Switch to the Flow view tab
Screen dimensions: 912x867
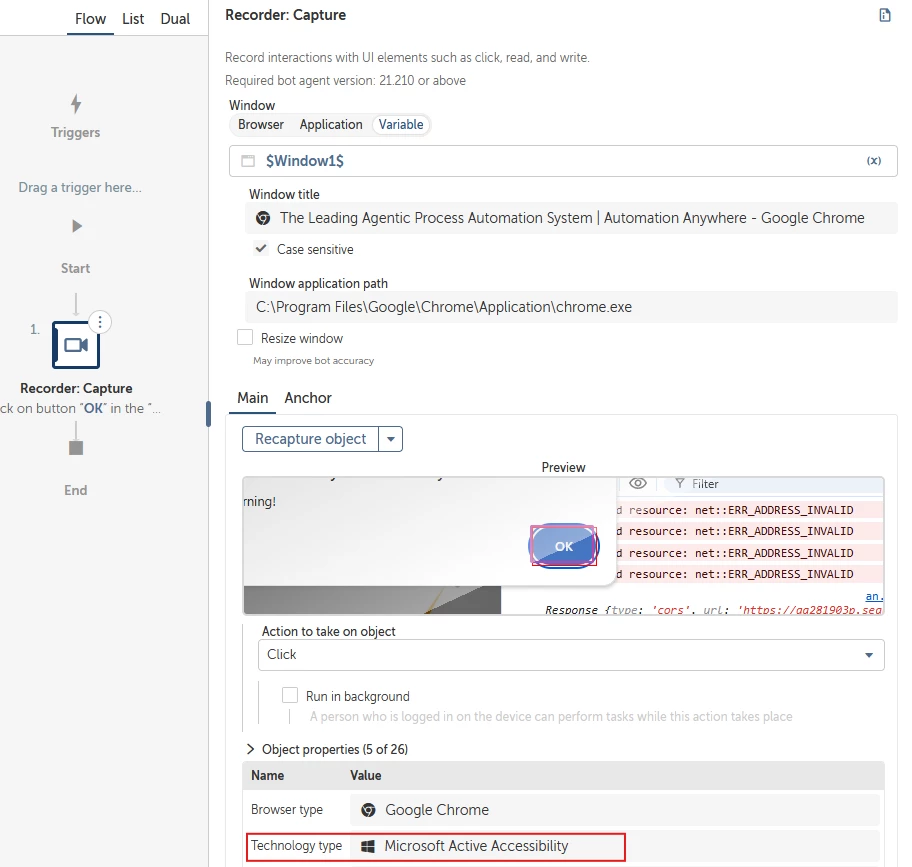90,19
